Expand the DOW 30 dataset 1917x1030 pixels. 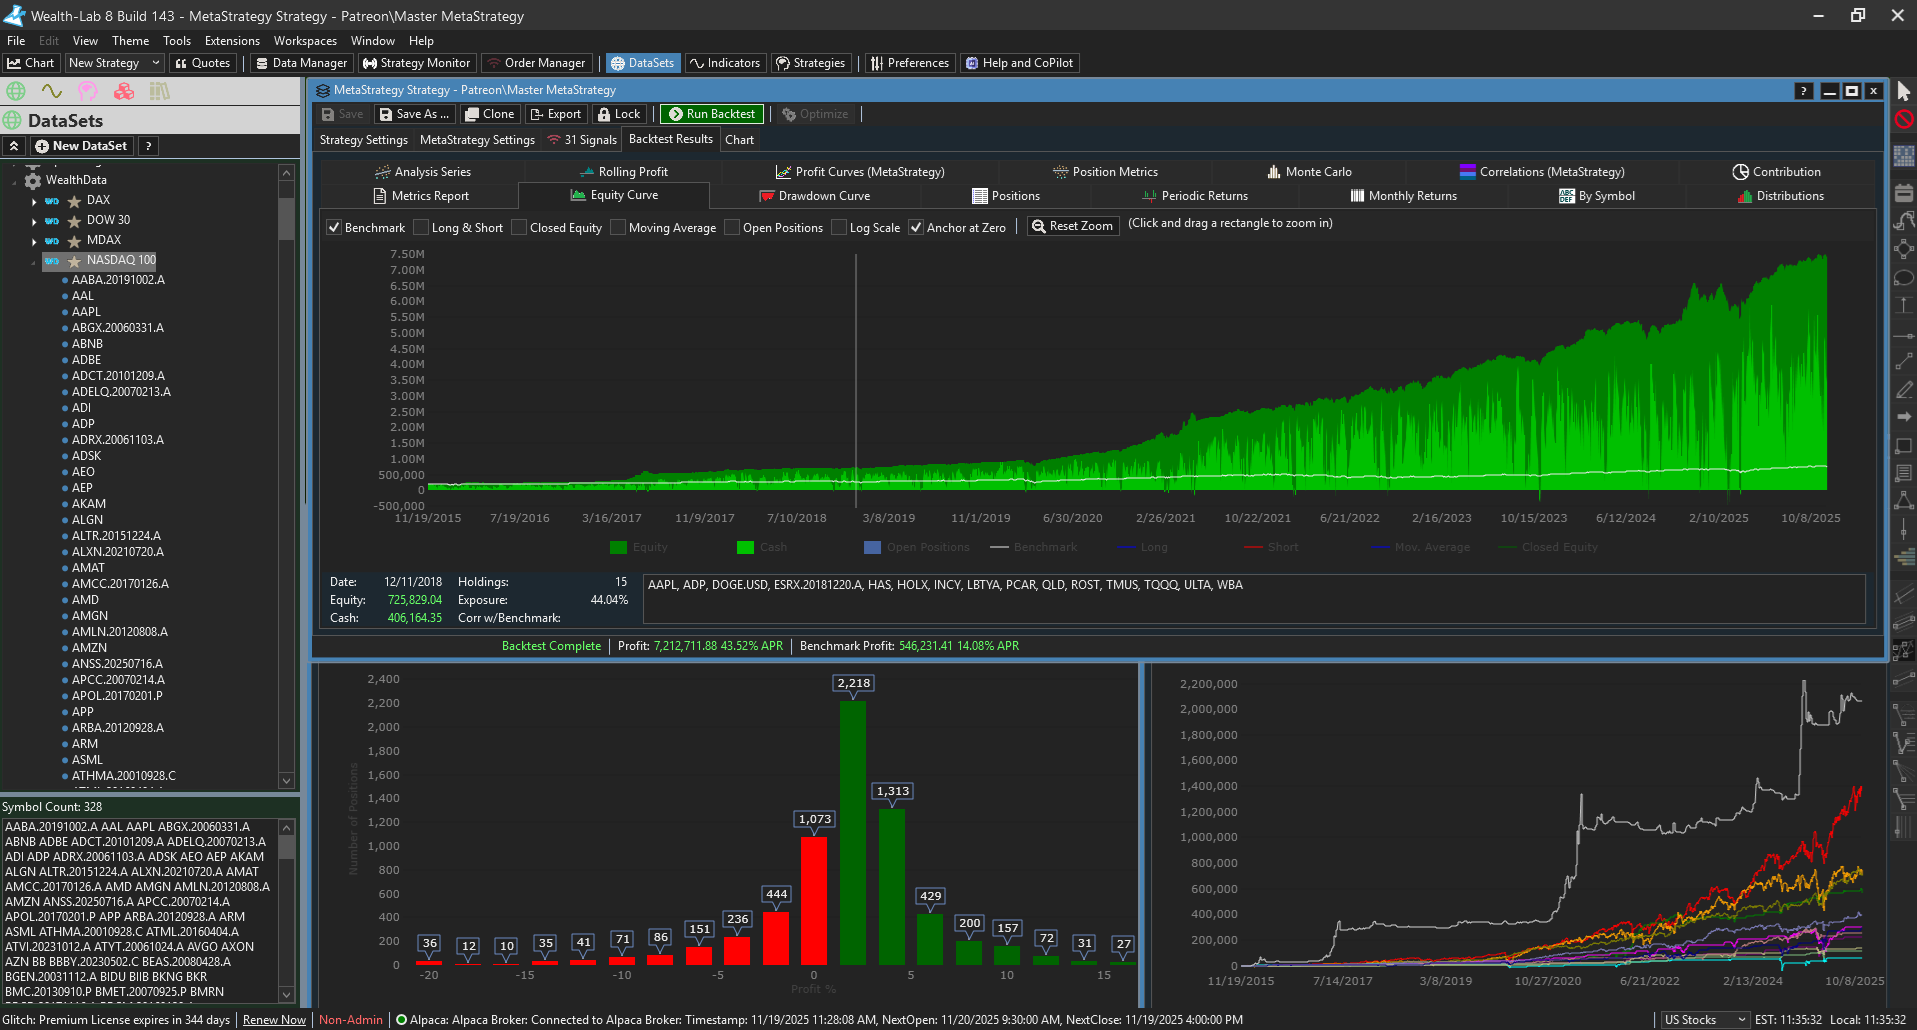click(33, 219)
